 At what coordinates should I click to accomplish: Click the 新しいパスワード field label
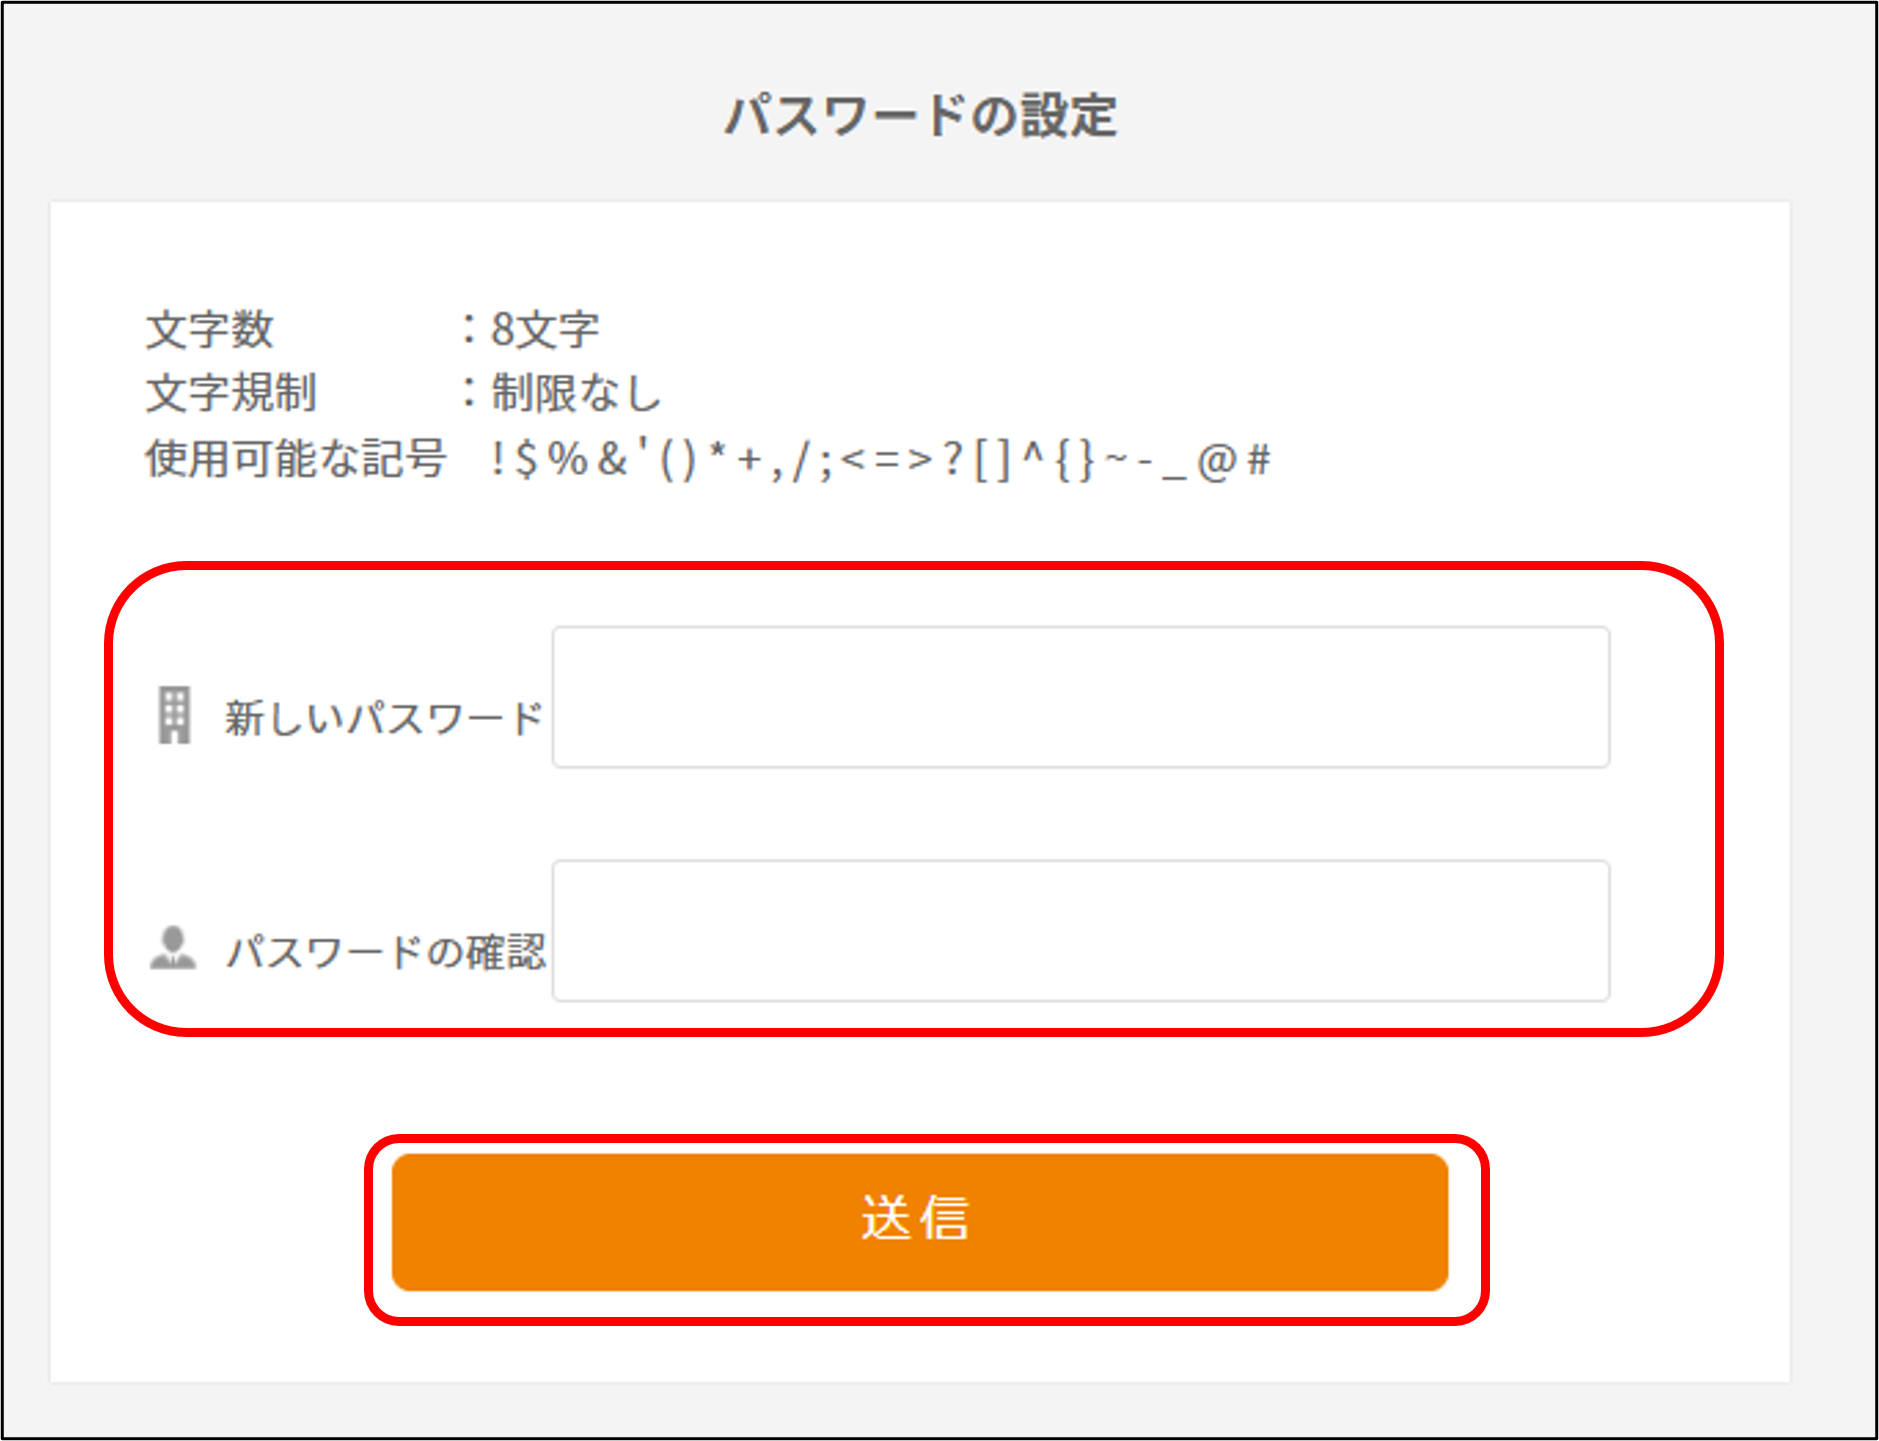pyautogui.click(x=383, y=718)
